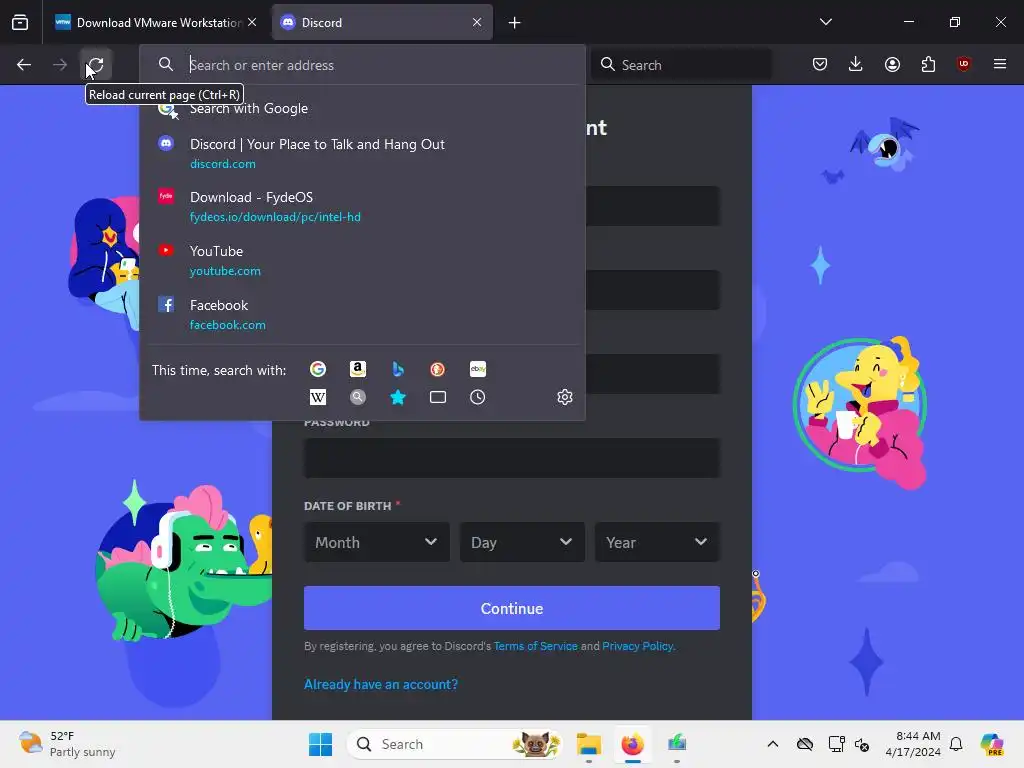Click the Windows taskbar Search box

point(455,744)
